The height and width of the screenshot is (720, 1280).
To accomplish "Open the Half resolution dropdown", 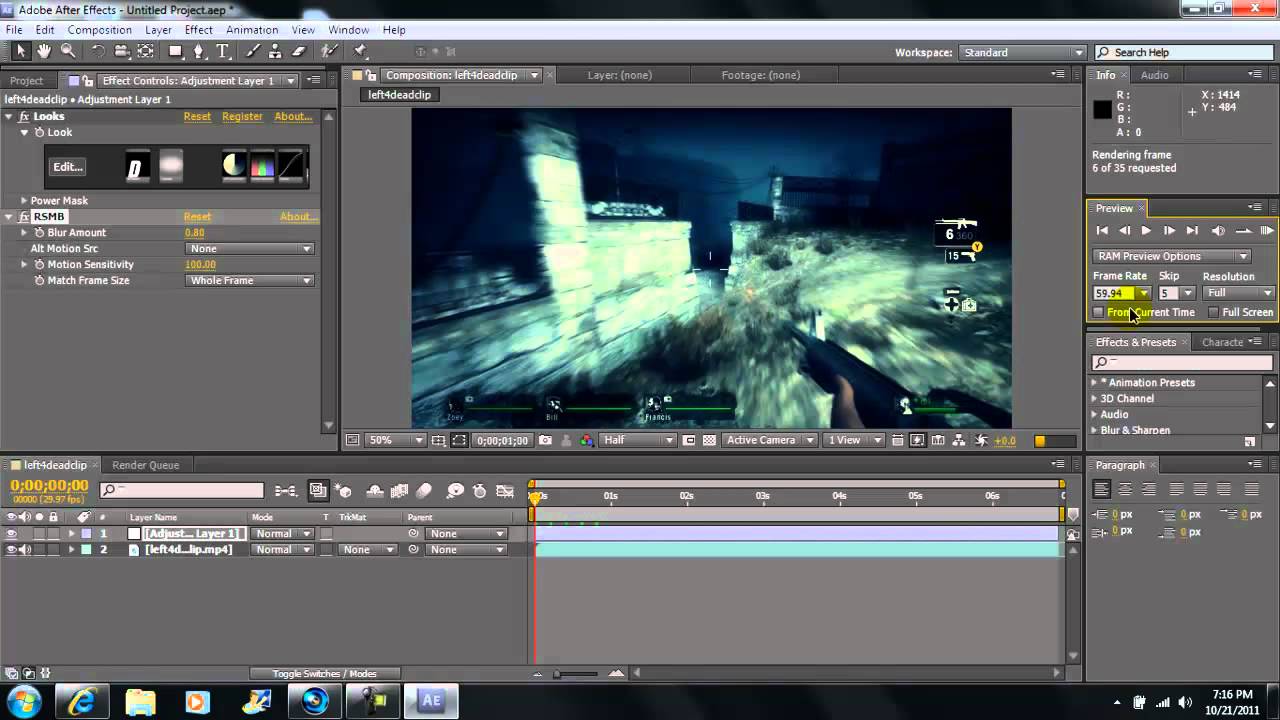I will coord(639,440).
